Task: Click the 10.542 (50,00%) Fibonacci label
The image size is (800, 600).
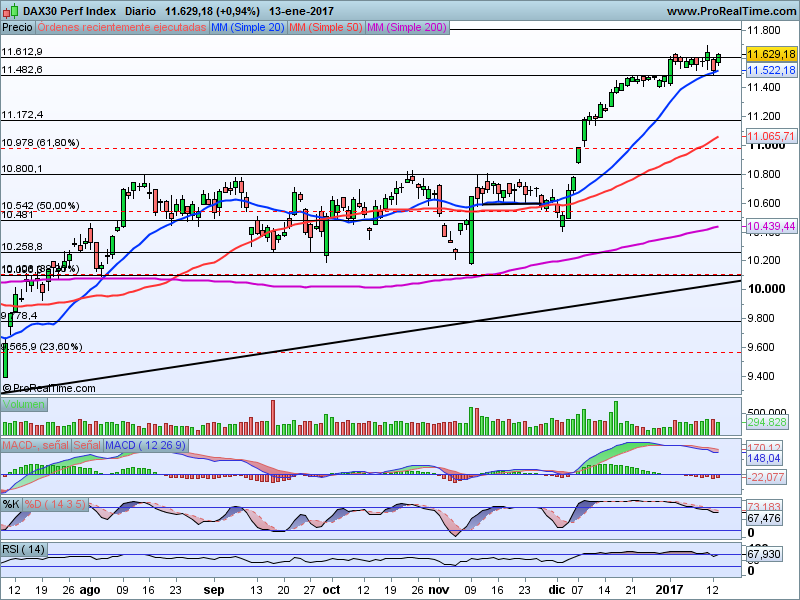Action: (x=40, y=206)
